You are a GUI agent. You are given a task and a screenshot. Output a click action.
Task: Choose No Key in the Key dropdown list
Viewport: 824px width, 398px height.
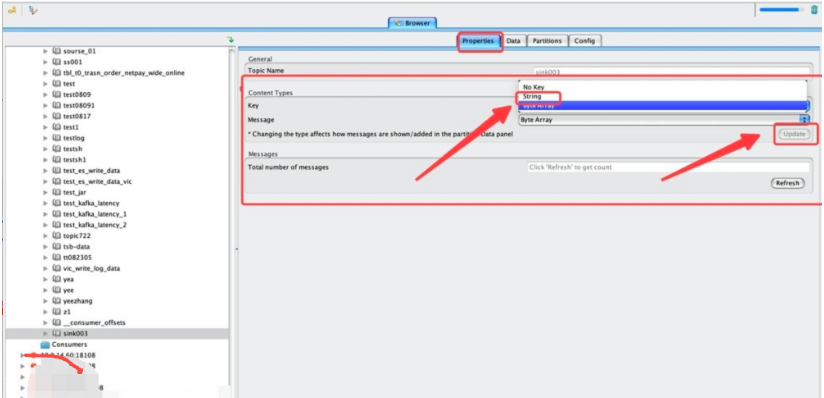point(662,87)
